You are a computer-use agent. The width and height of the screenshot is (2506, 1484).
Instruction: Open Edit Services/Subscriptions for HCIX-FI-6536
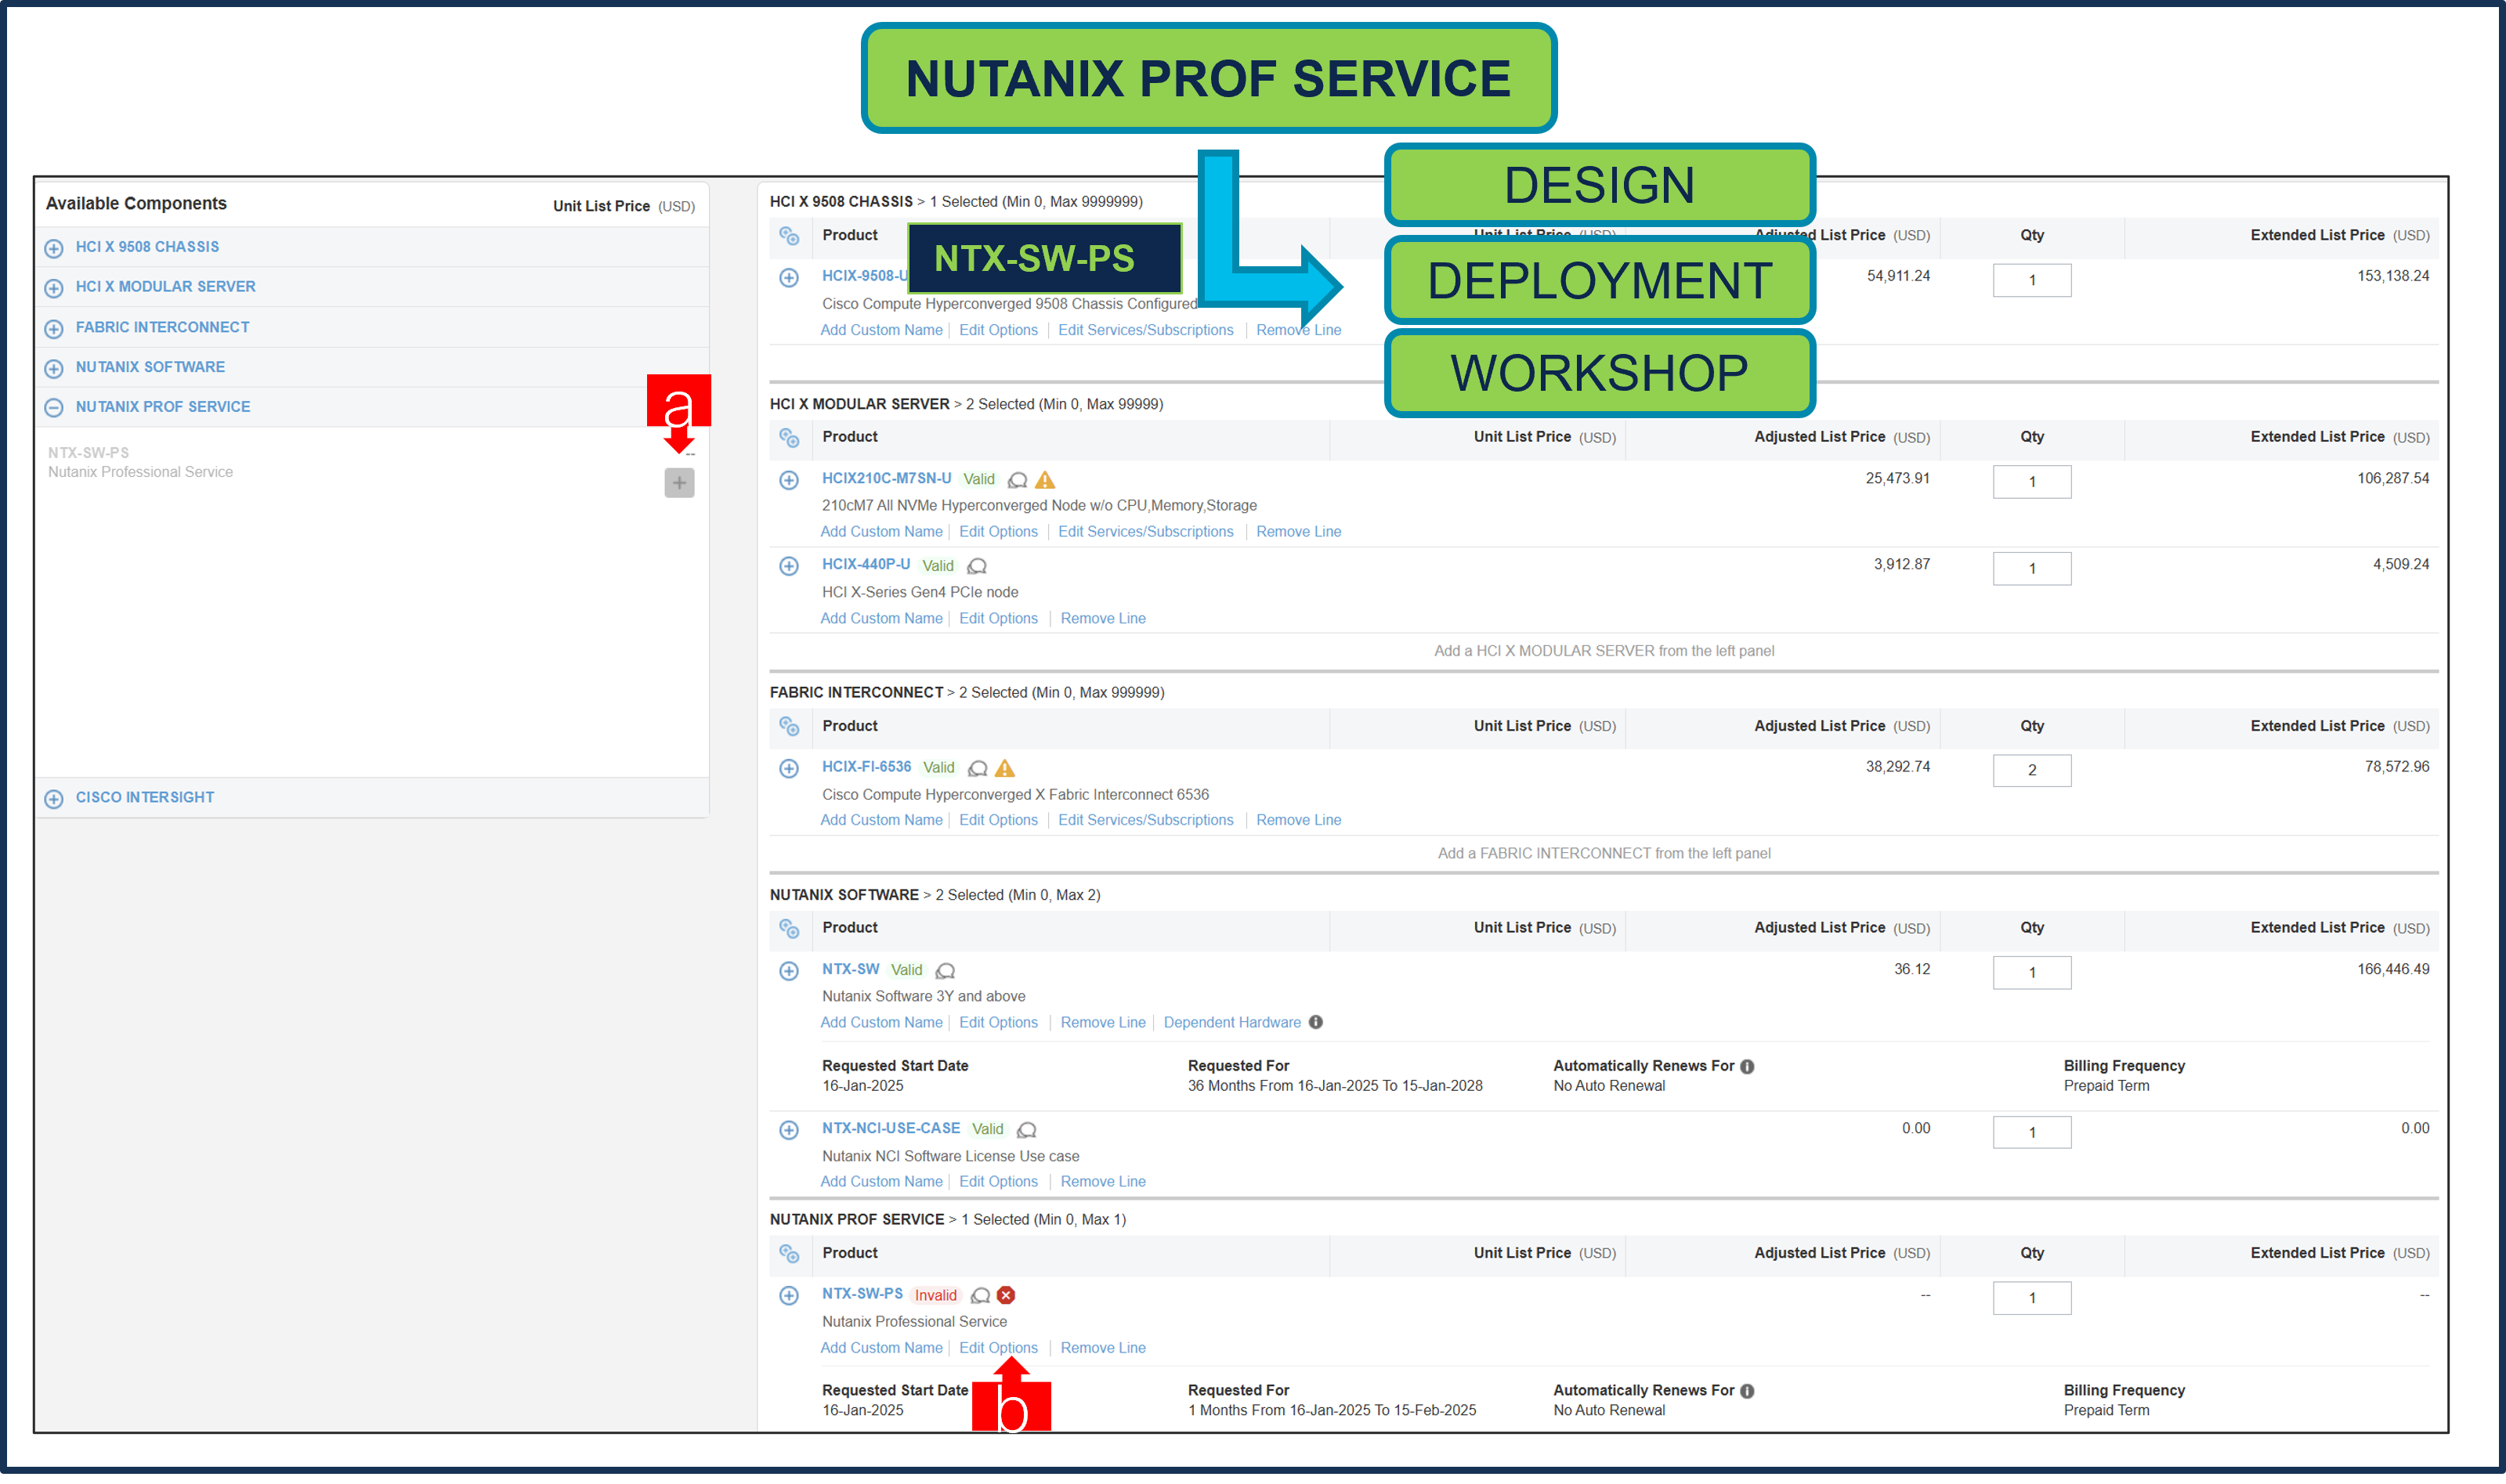coord(1146,820)
